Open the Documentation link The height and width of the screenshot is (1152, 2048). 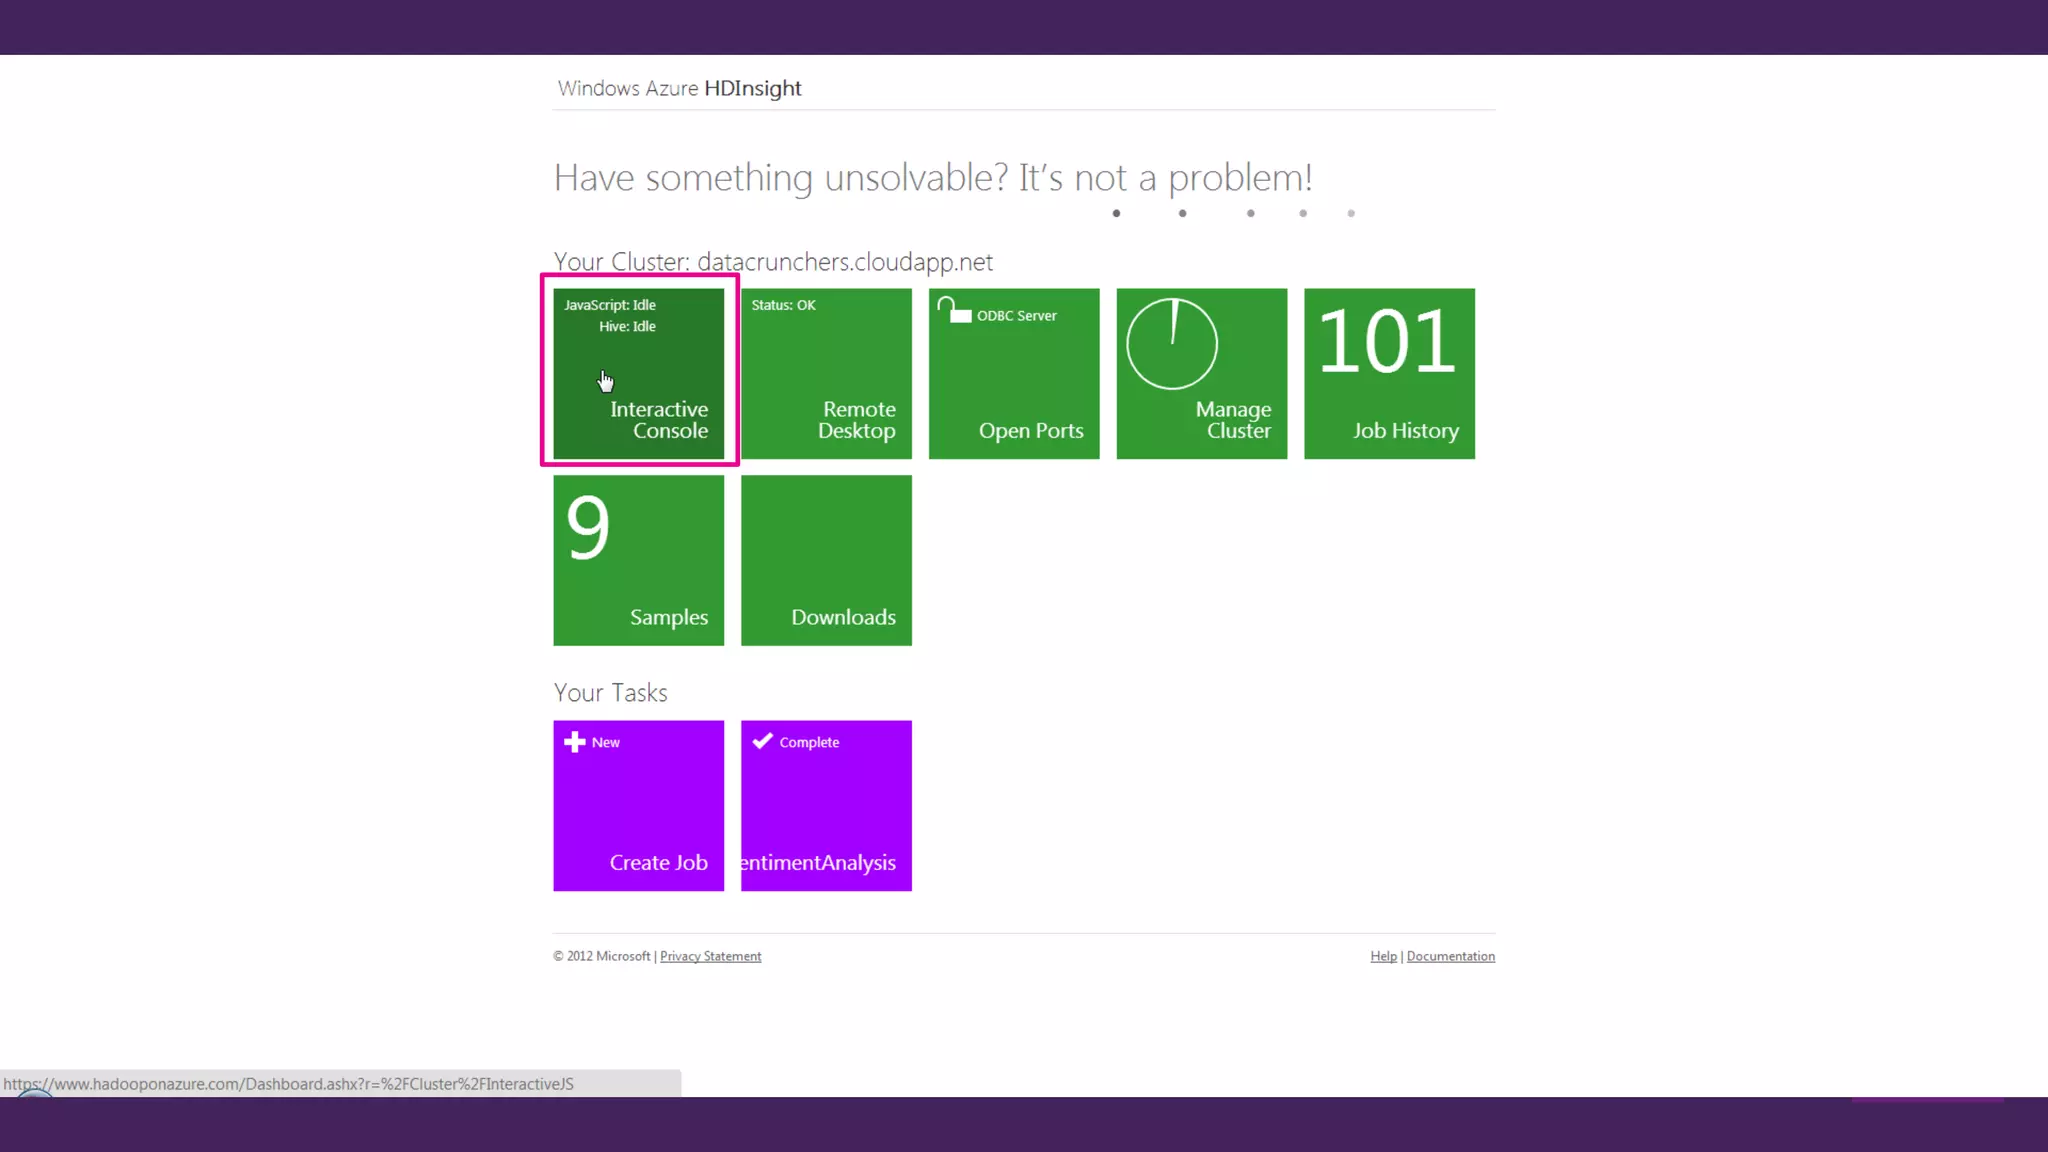point(1450,956)
